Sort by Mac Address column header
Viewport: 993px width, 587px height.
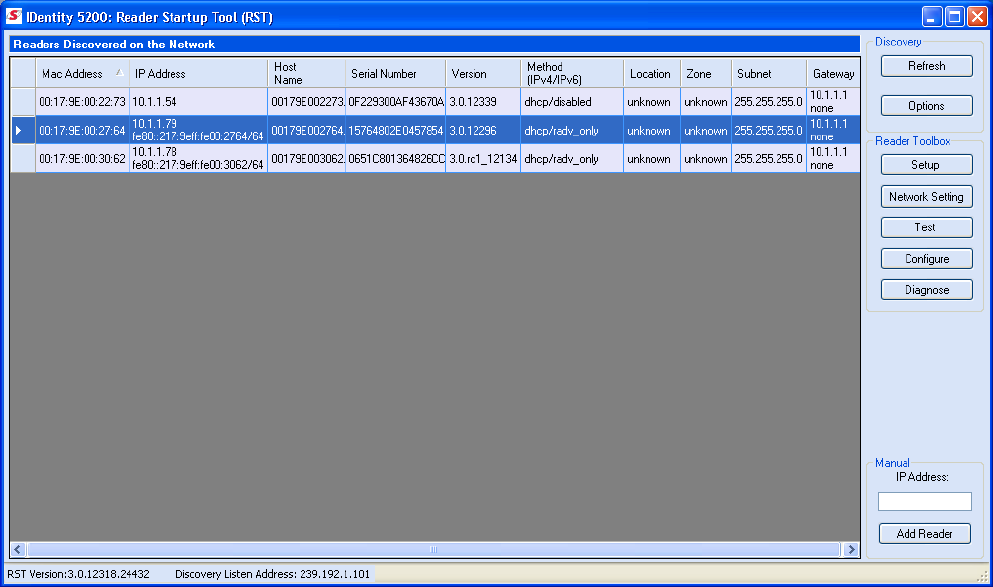(82, 73)
